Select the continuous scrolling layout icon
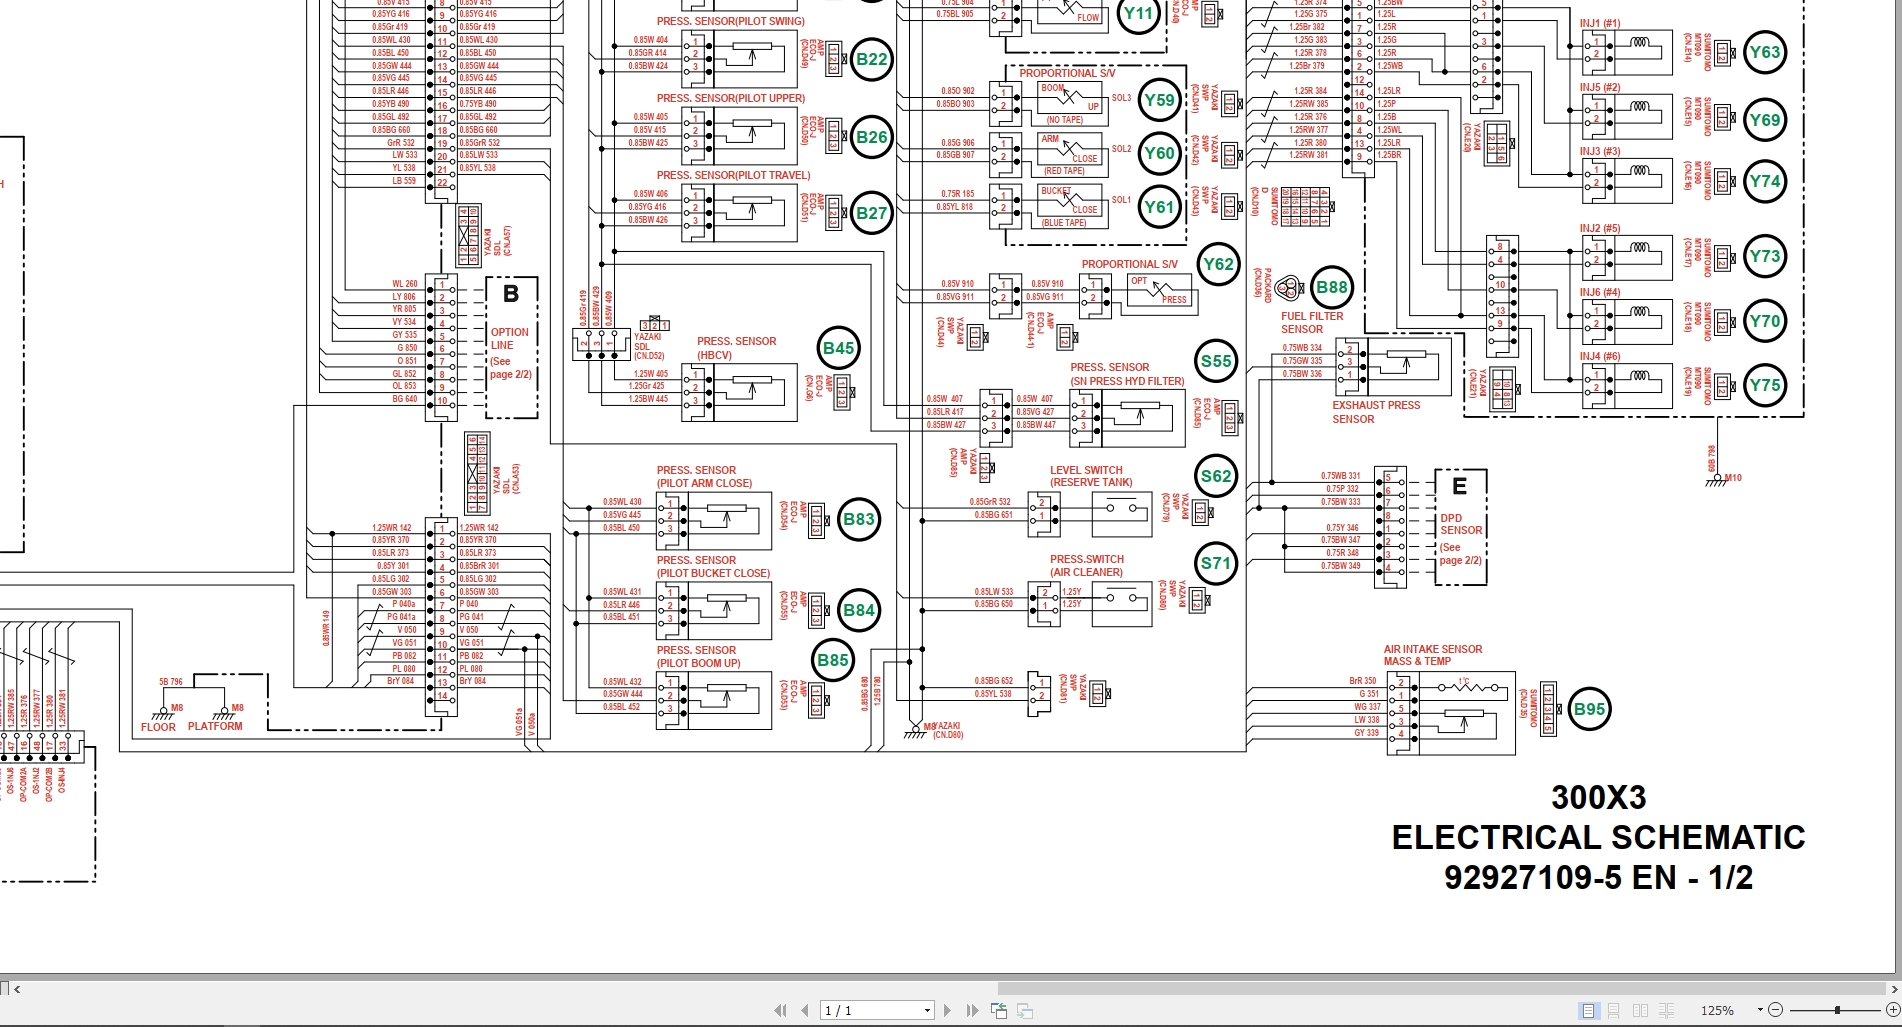 (1613, 1010)
